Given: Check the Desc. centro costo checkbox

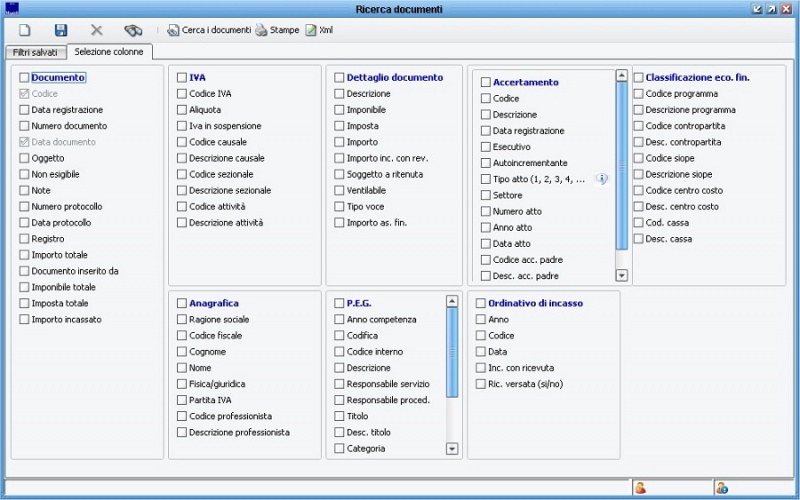Looking at the screenshot, I should point(638,207).
